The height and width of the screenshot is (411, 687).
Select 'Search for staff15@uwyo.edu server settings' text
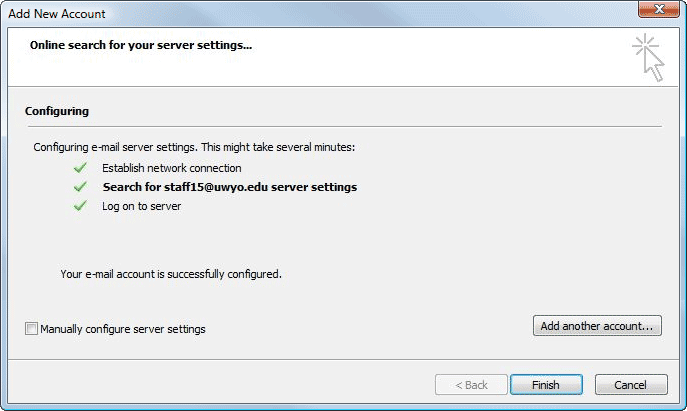230,187
